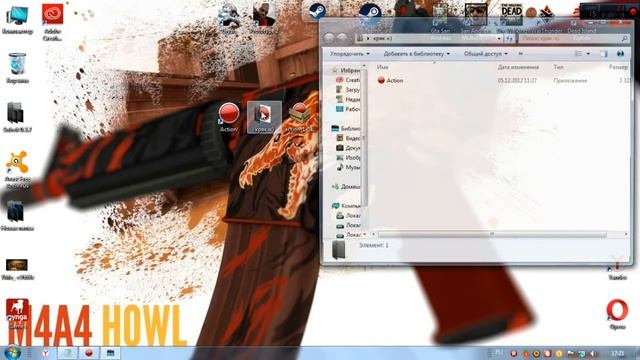Open Недавние места in navigation pane
The height and width of the screenshot is (360, 640).
coord(348,100)
